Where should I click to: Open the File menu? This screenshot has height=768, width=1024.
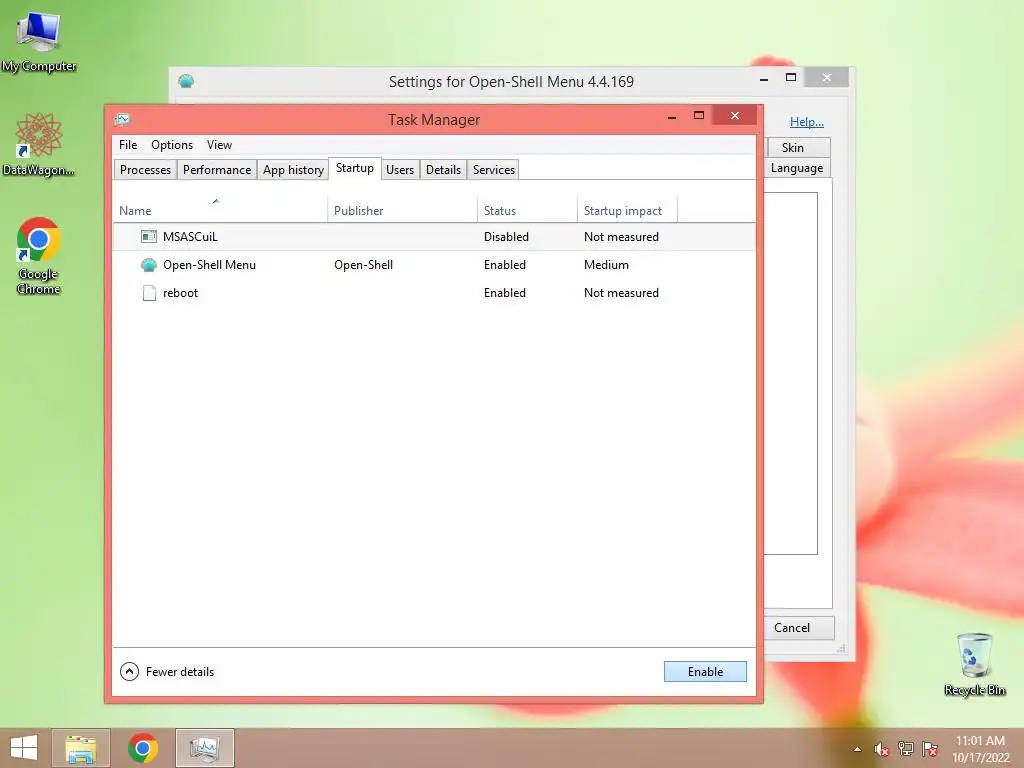click(128, 145)
